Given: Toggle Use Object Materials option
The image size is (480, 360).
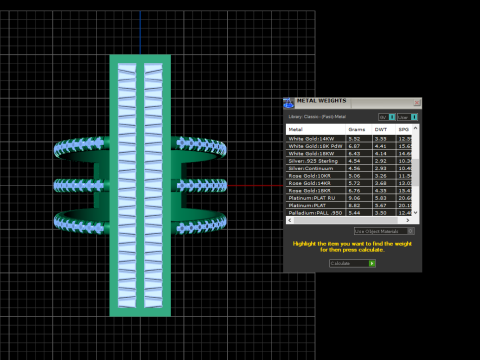Looking at the screenshot, I should [384, 231].
